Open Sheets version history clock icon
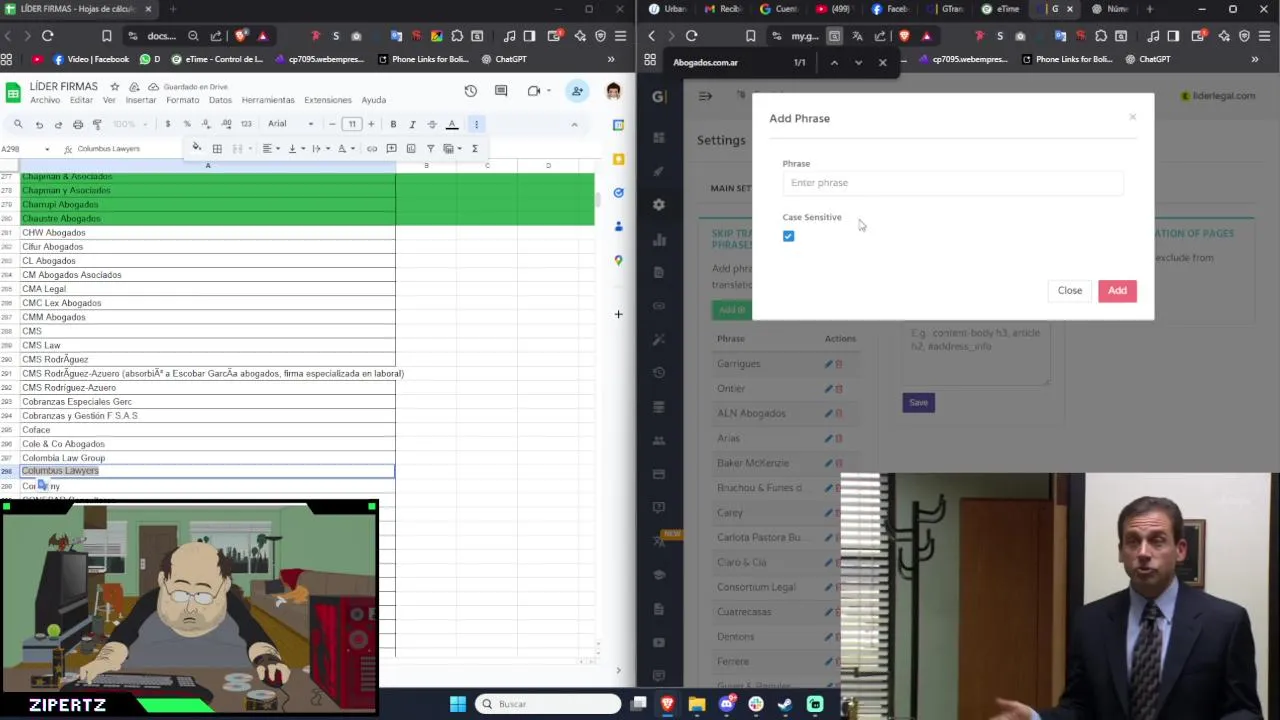This screenshot has width=1280, height=720. (471, 91)
